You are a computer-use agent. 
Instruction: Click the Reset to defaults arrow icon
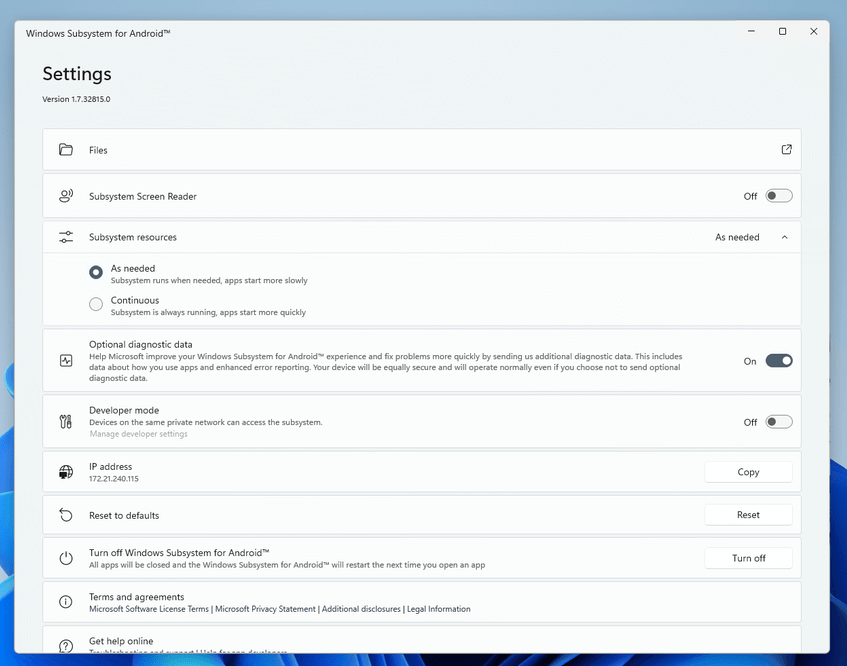click(x=66, y=515)
